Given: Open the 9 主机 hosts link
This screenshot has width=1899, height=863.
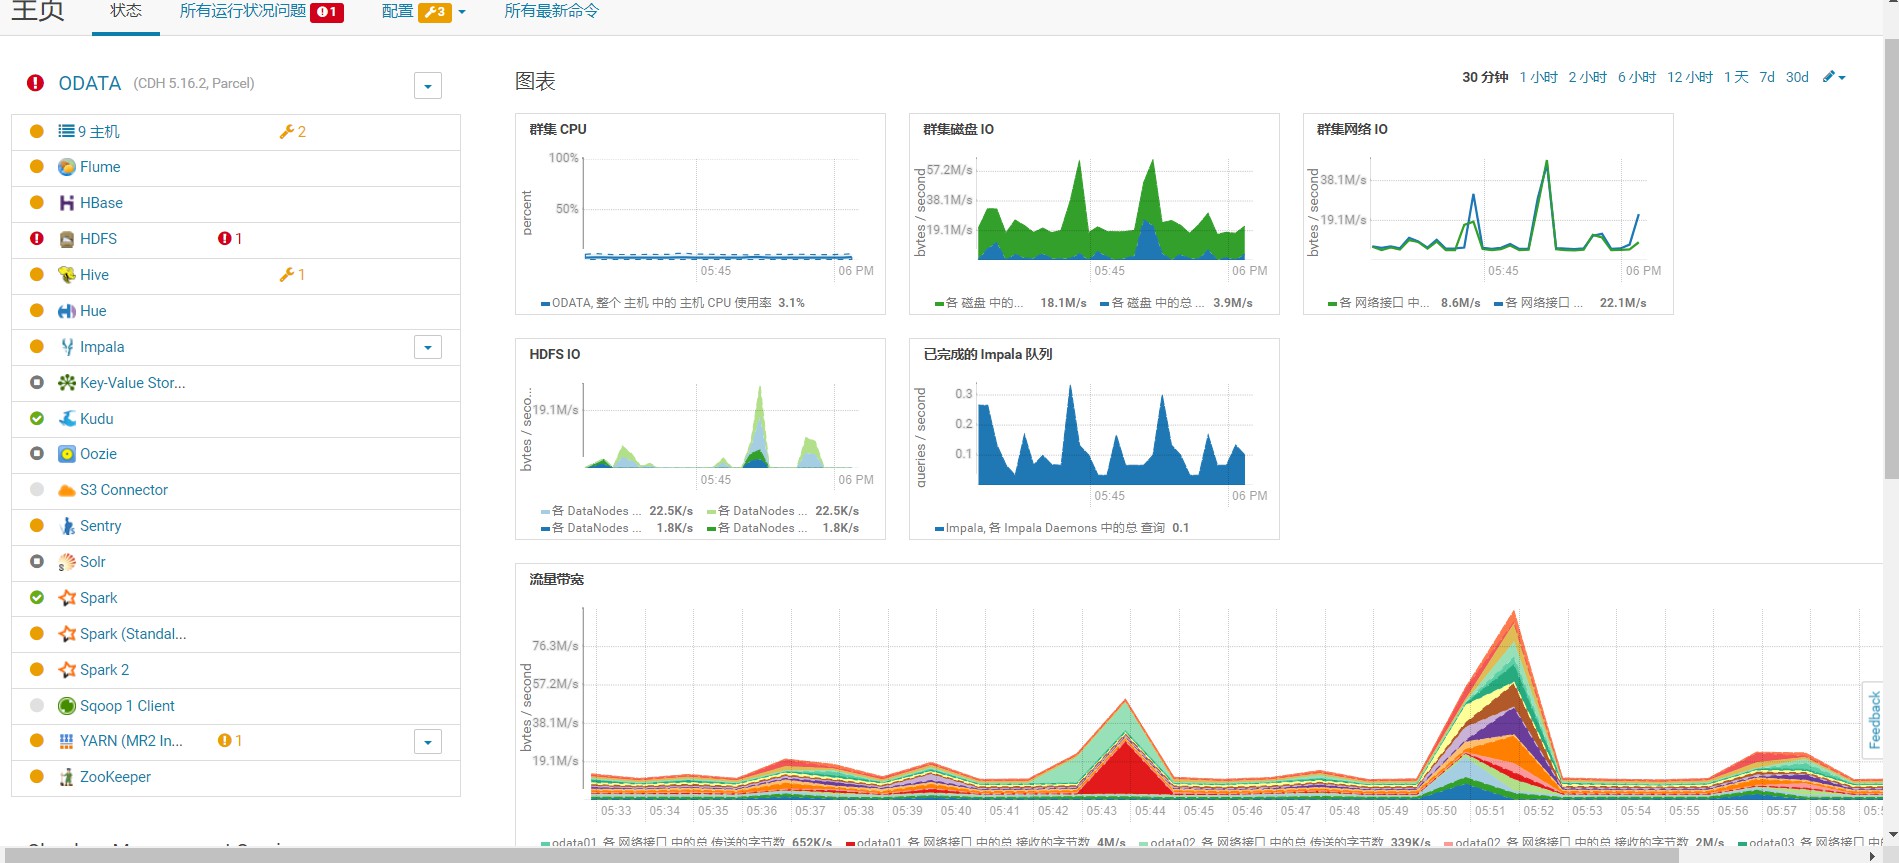Looking at the screenshot, I should tap(99, 131).
